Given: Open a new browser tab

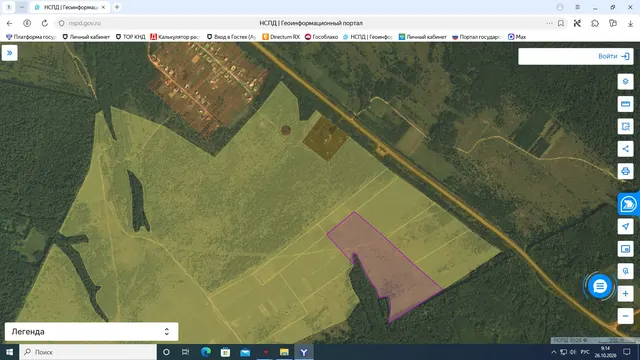Looking at the screenshot, I should (117, 7).
